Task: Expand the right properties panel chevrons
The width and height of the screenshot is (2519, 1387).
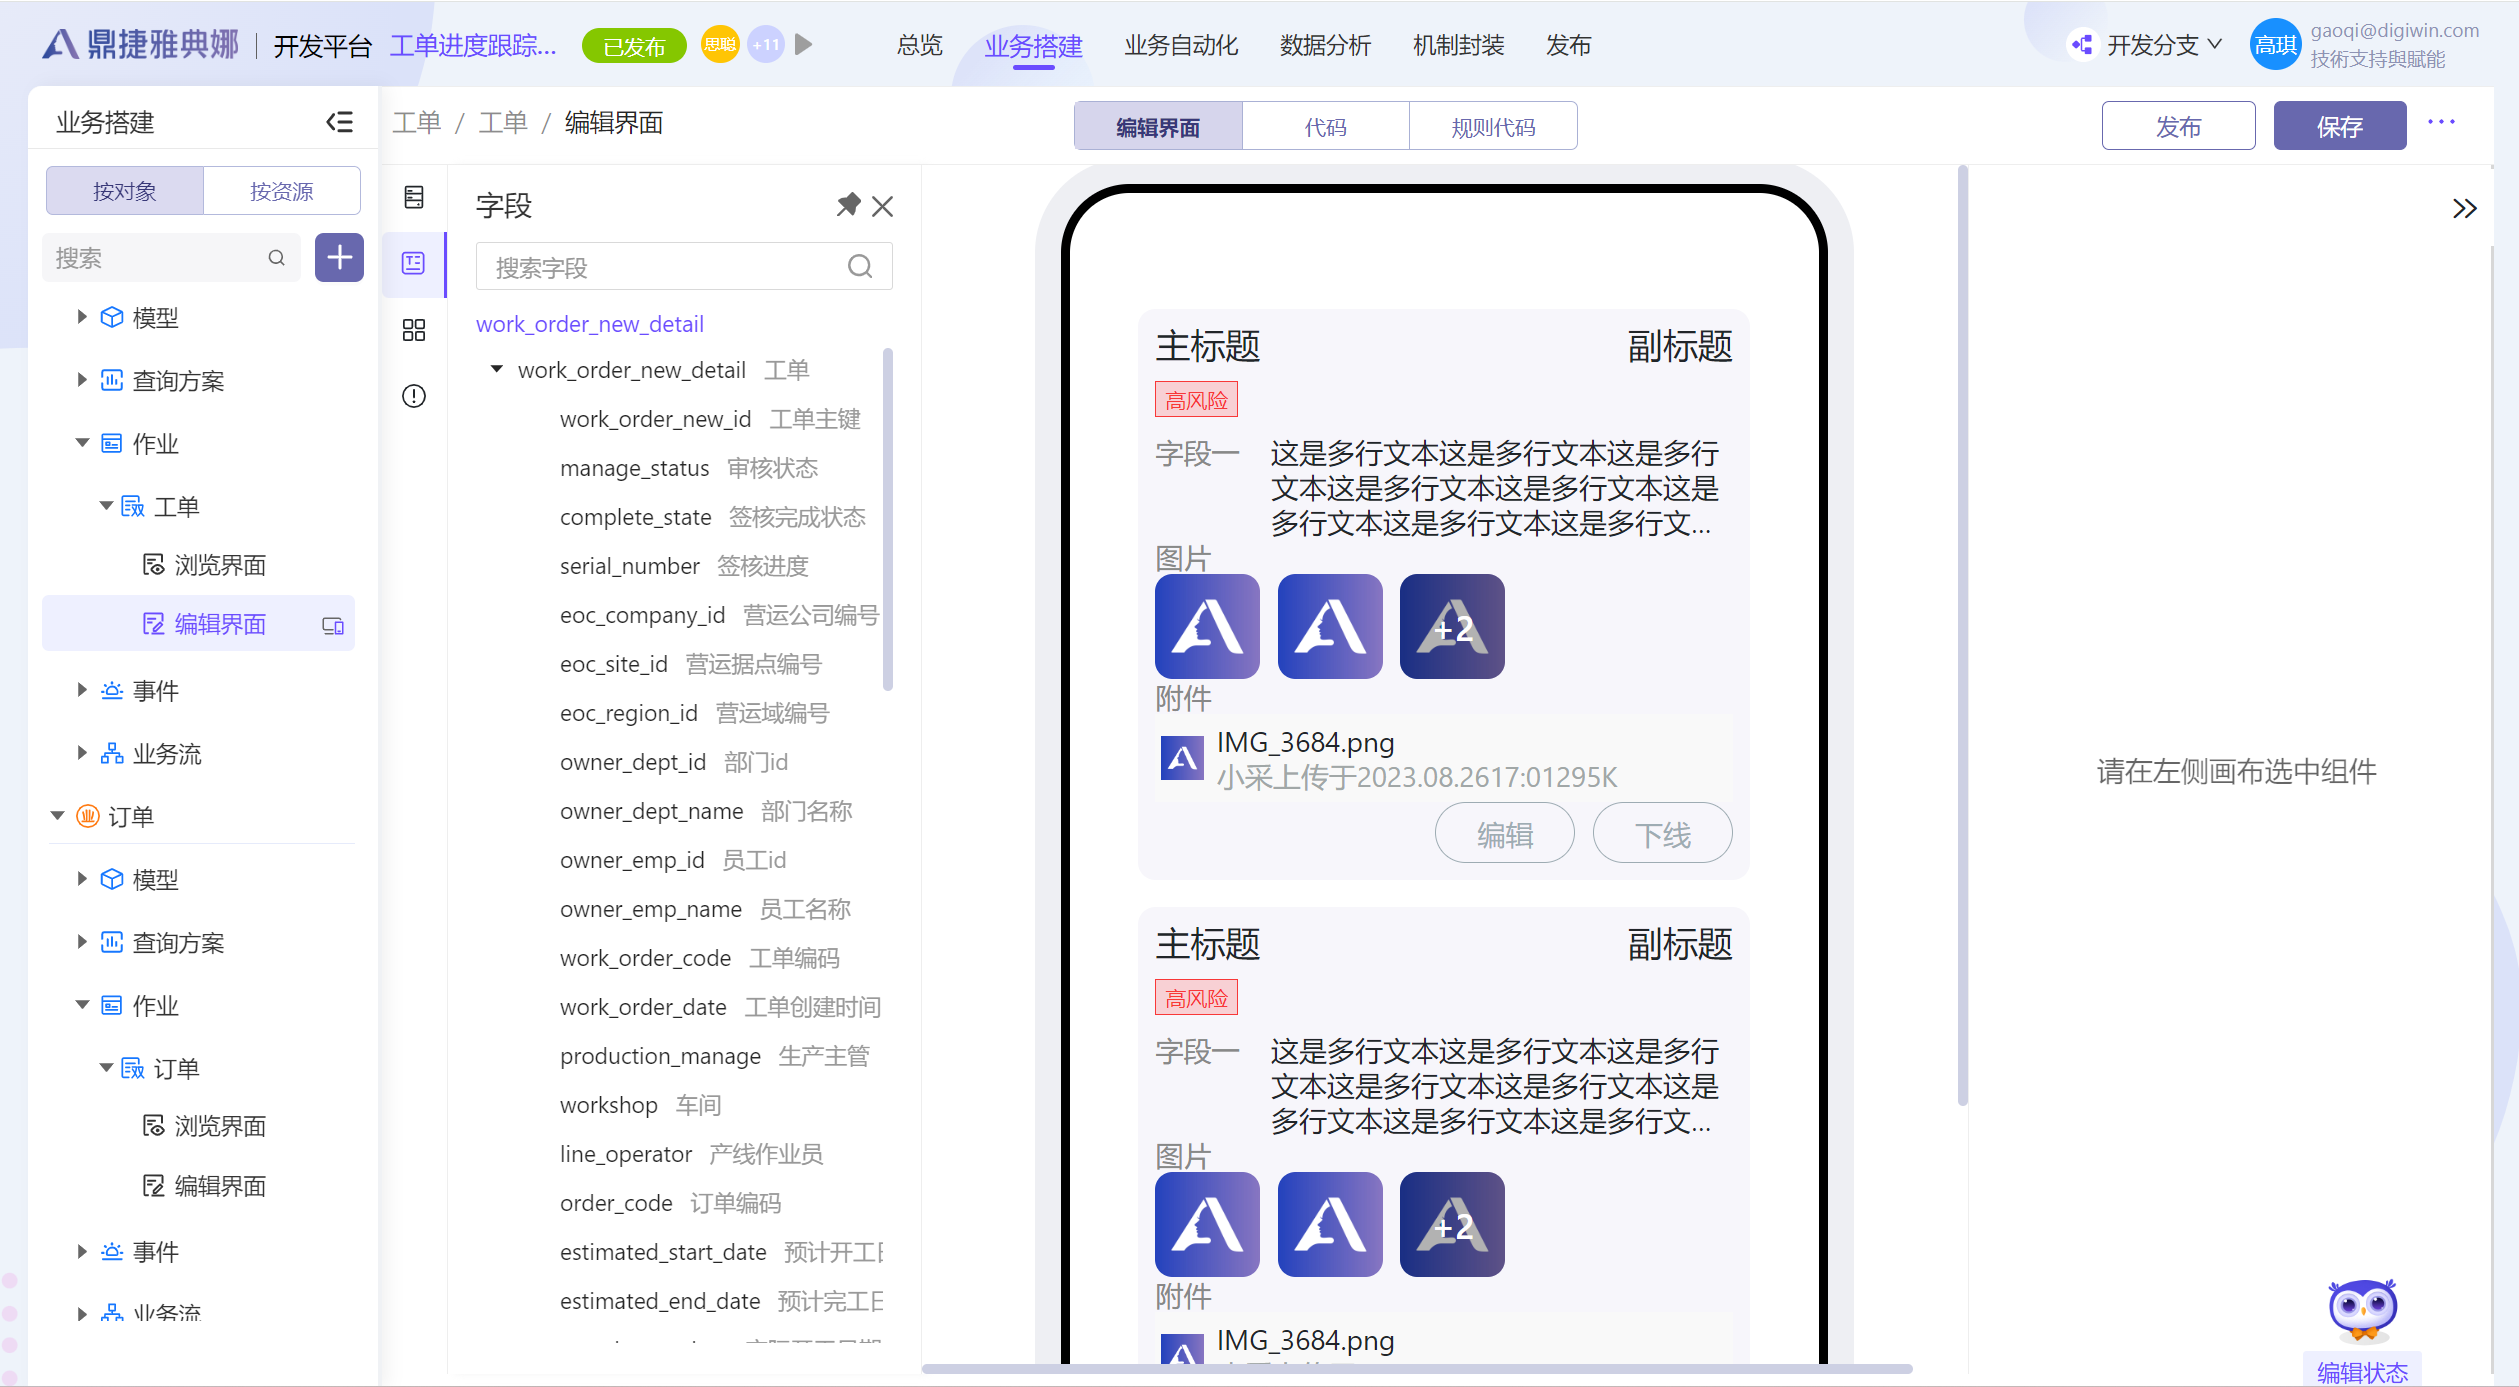Action: (x=2464, y=208)
